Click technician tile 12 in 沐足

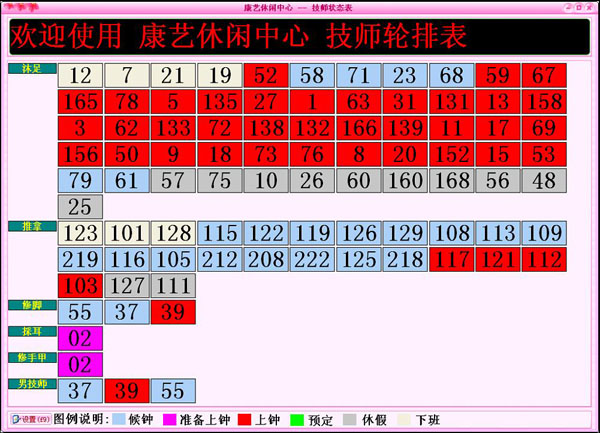81,75
